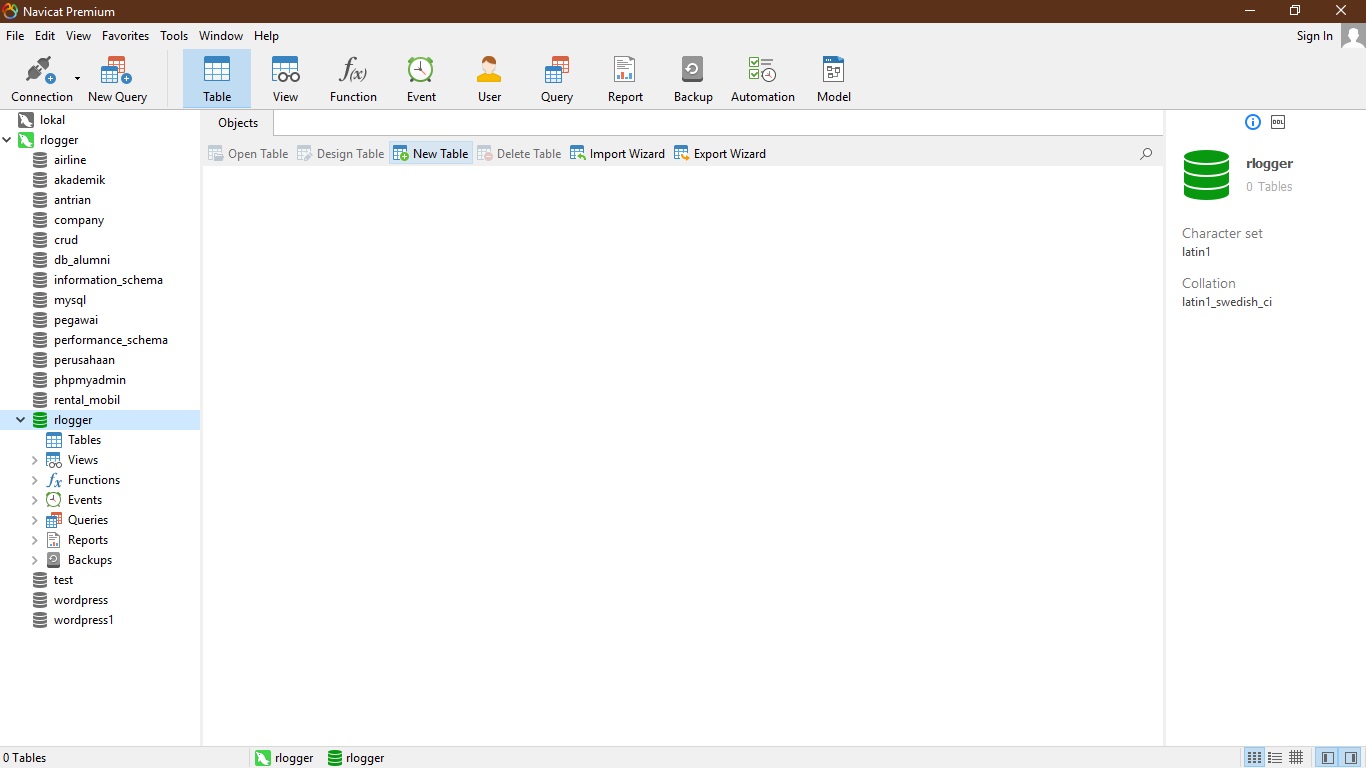Collapse the rlogger database node

click(20, 420)
